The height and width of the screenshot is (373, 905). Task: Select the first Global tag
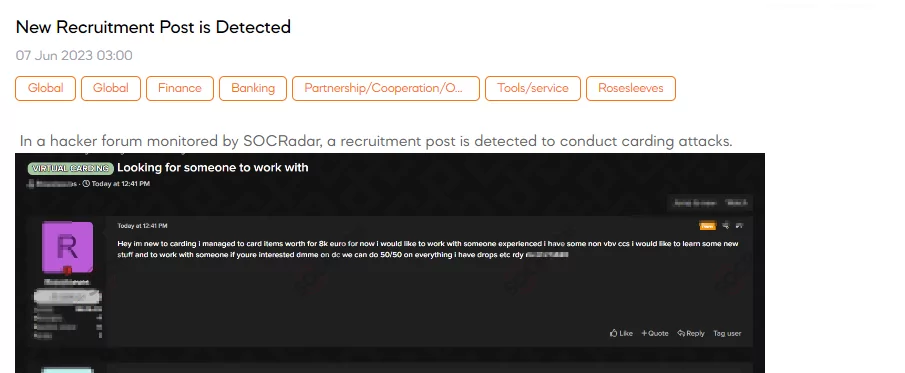(46, 88)
